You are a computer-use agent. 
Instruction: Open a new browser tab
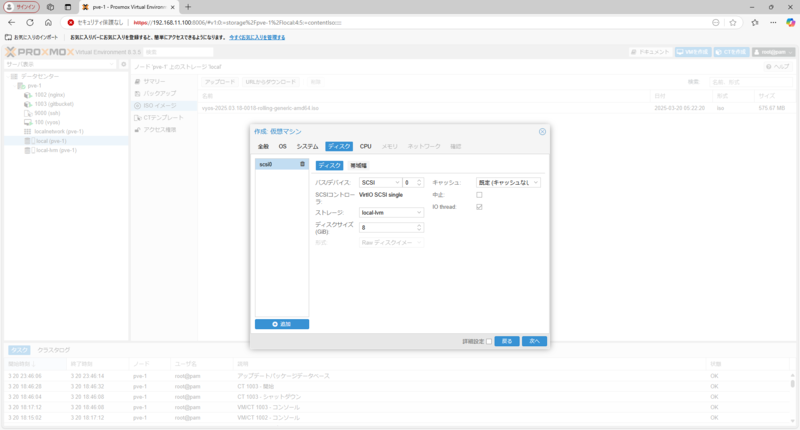pyautogui.click(x=188, y=7)
